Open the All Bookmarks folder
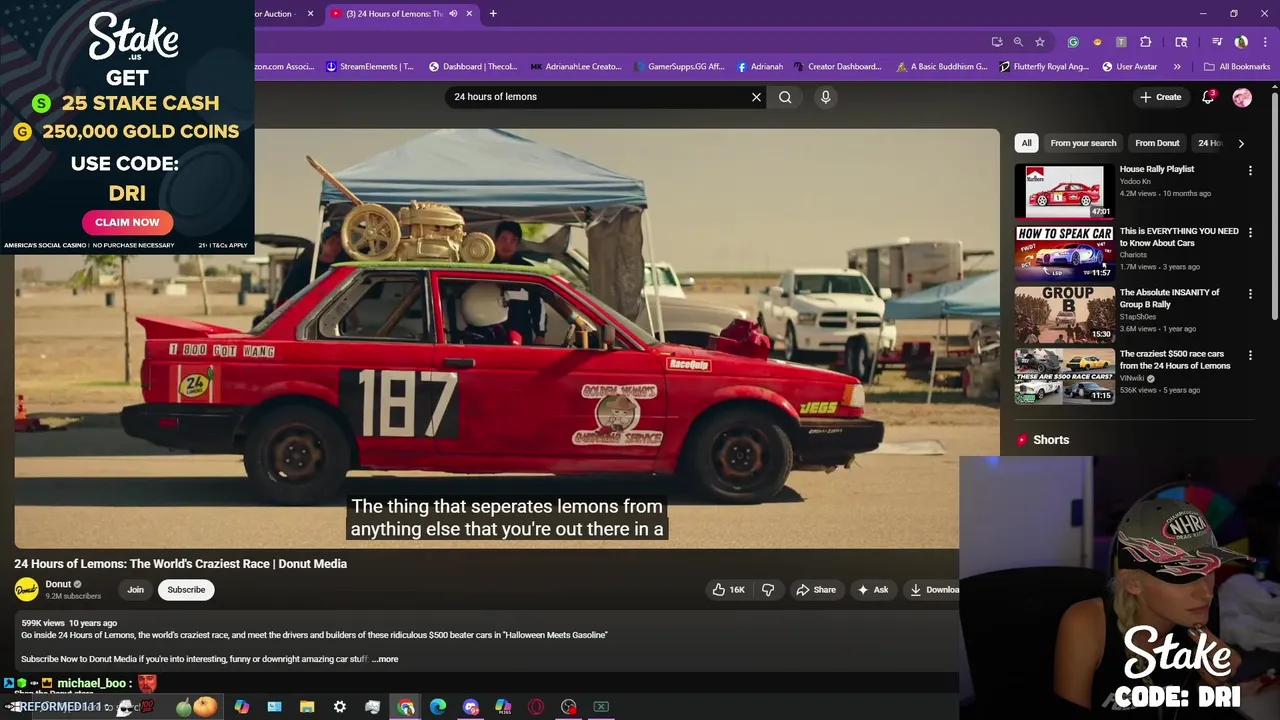This screenshot has width=1280, height=720. (1237, 67)
